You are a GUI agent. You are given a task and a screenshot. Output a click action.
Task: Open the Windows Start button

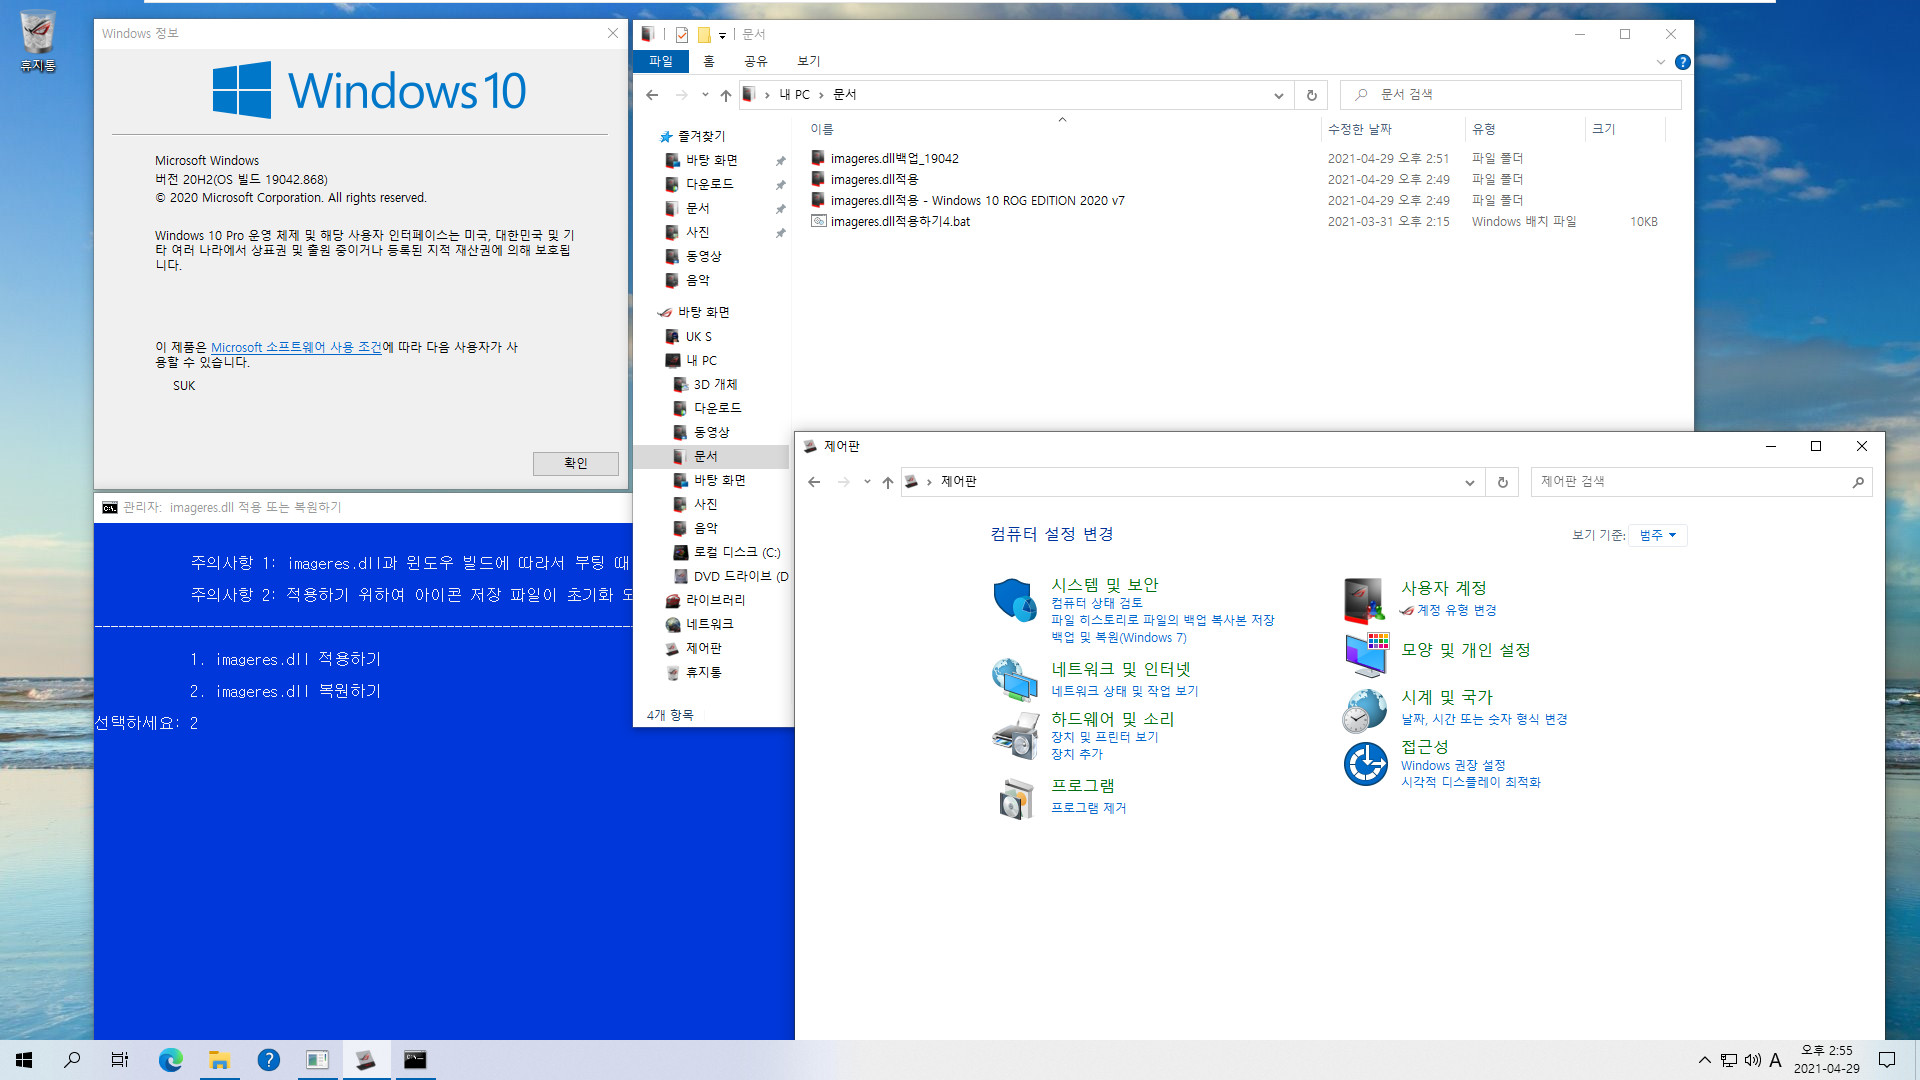24,1060
